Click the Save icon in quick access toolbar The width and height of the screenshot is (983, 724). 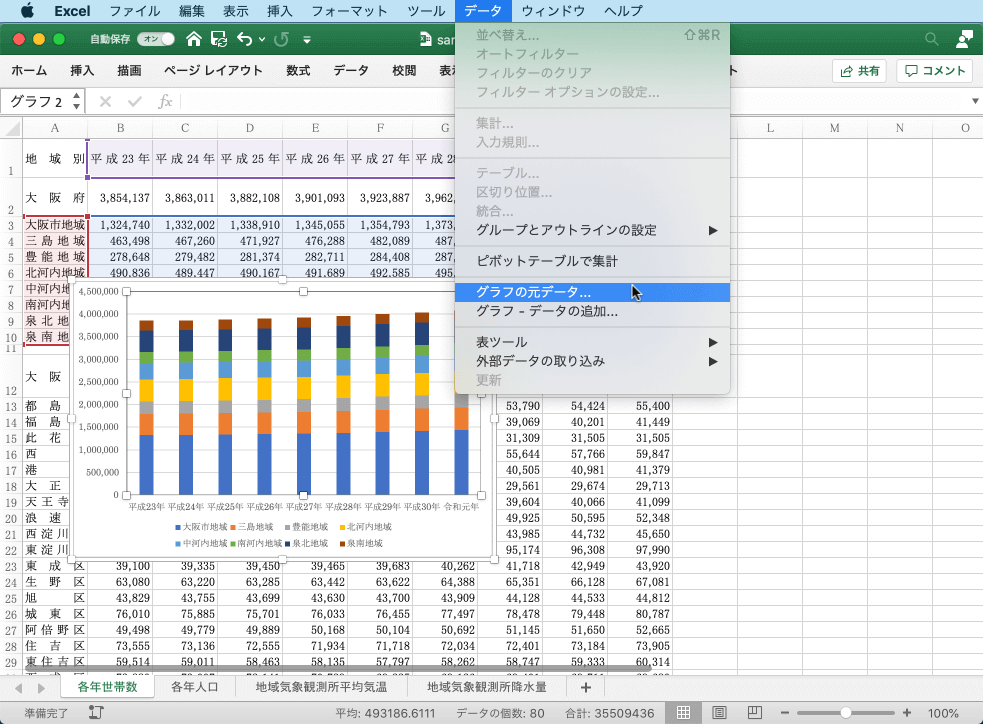tap(217, 39)
